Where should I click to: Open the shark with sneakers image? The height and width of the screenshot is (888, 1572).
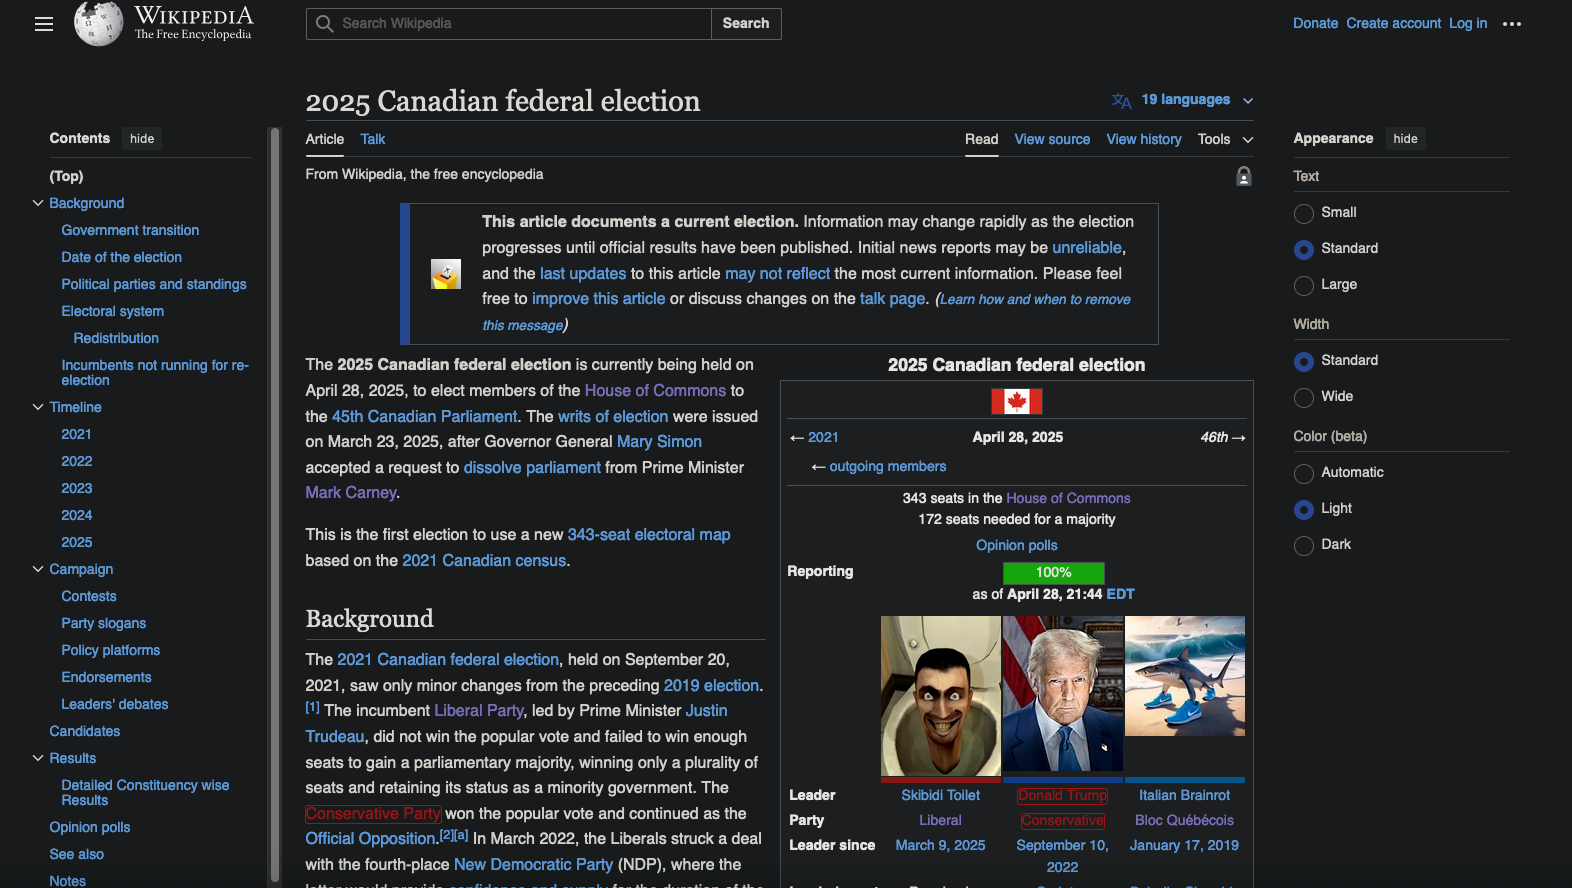click(x=1184, y=676)
